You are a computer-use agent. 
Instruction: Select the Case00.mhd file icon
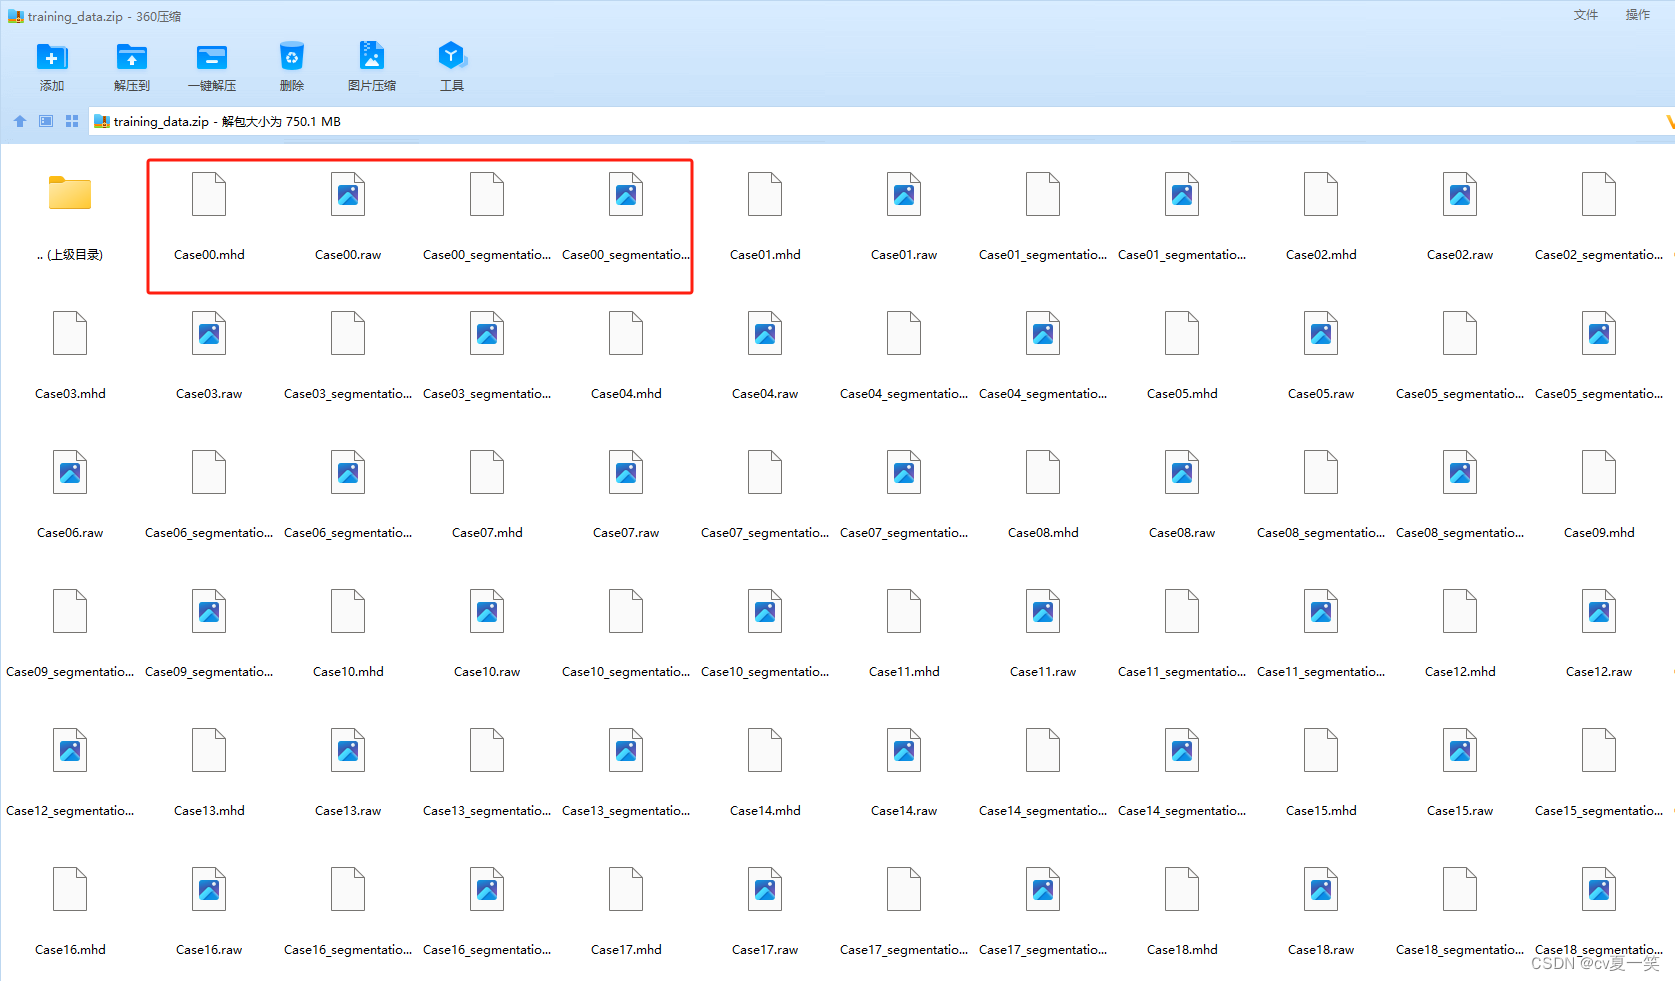[209, 194]
